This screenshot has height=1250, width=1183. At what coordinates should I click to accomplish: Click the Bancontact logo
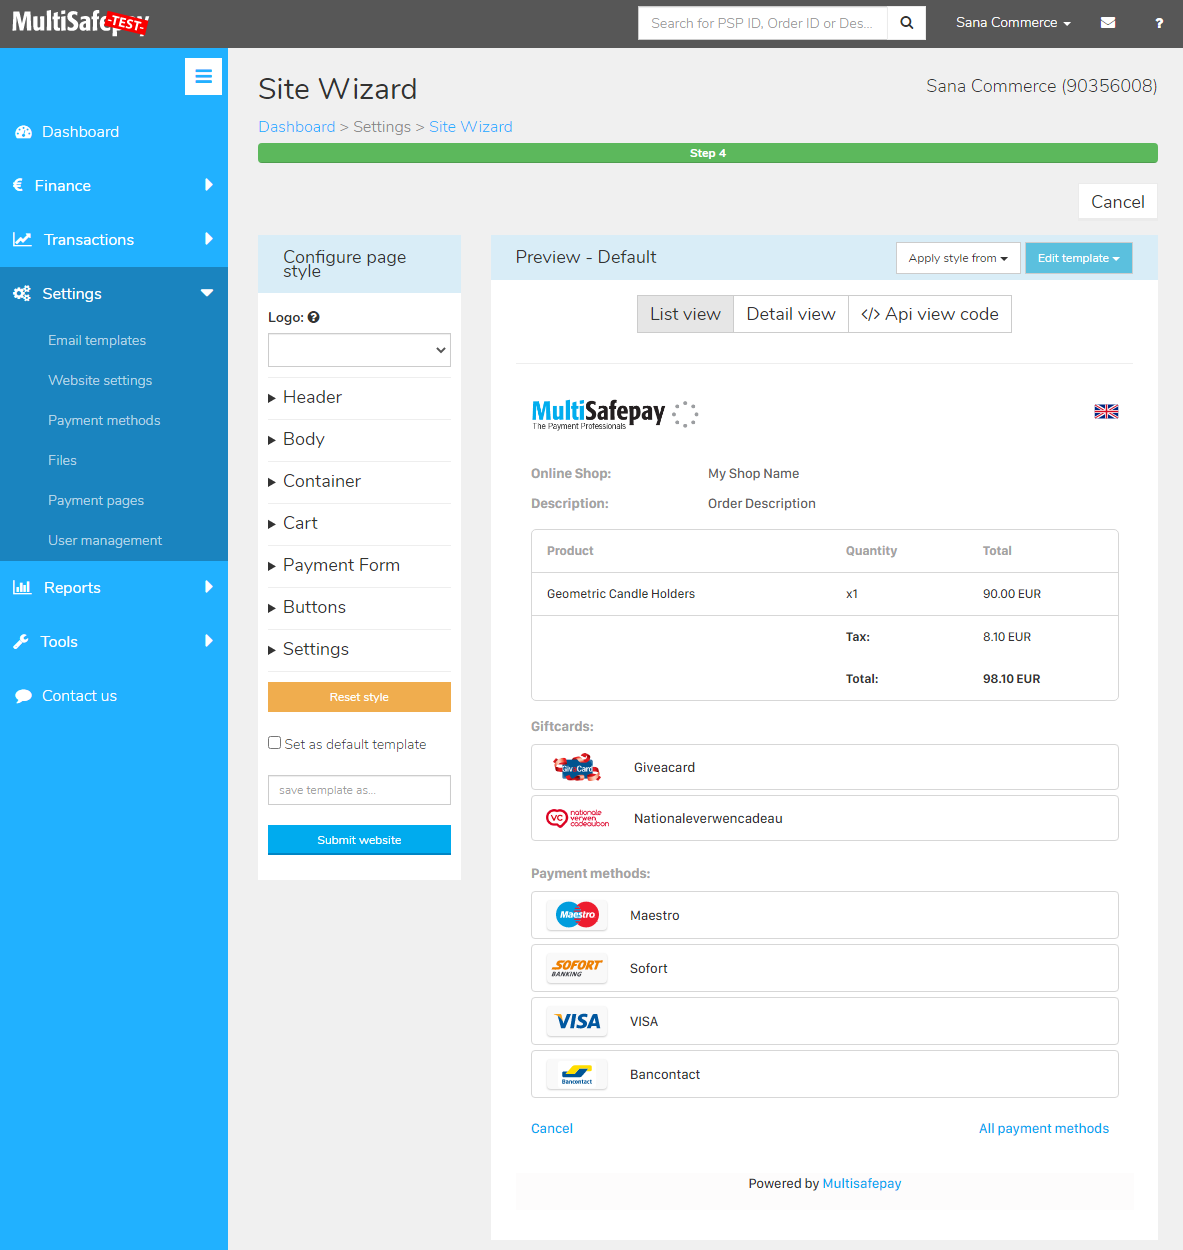click(x=577, y=1074)
